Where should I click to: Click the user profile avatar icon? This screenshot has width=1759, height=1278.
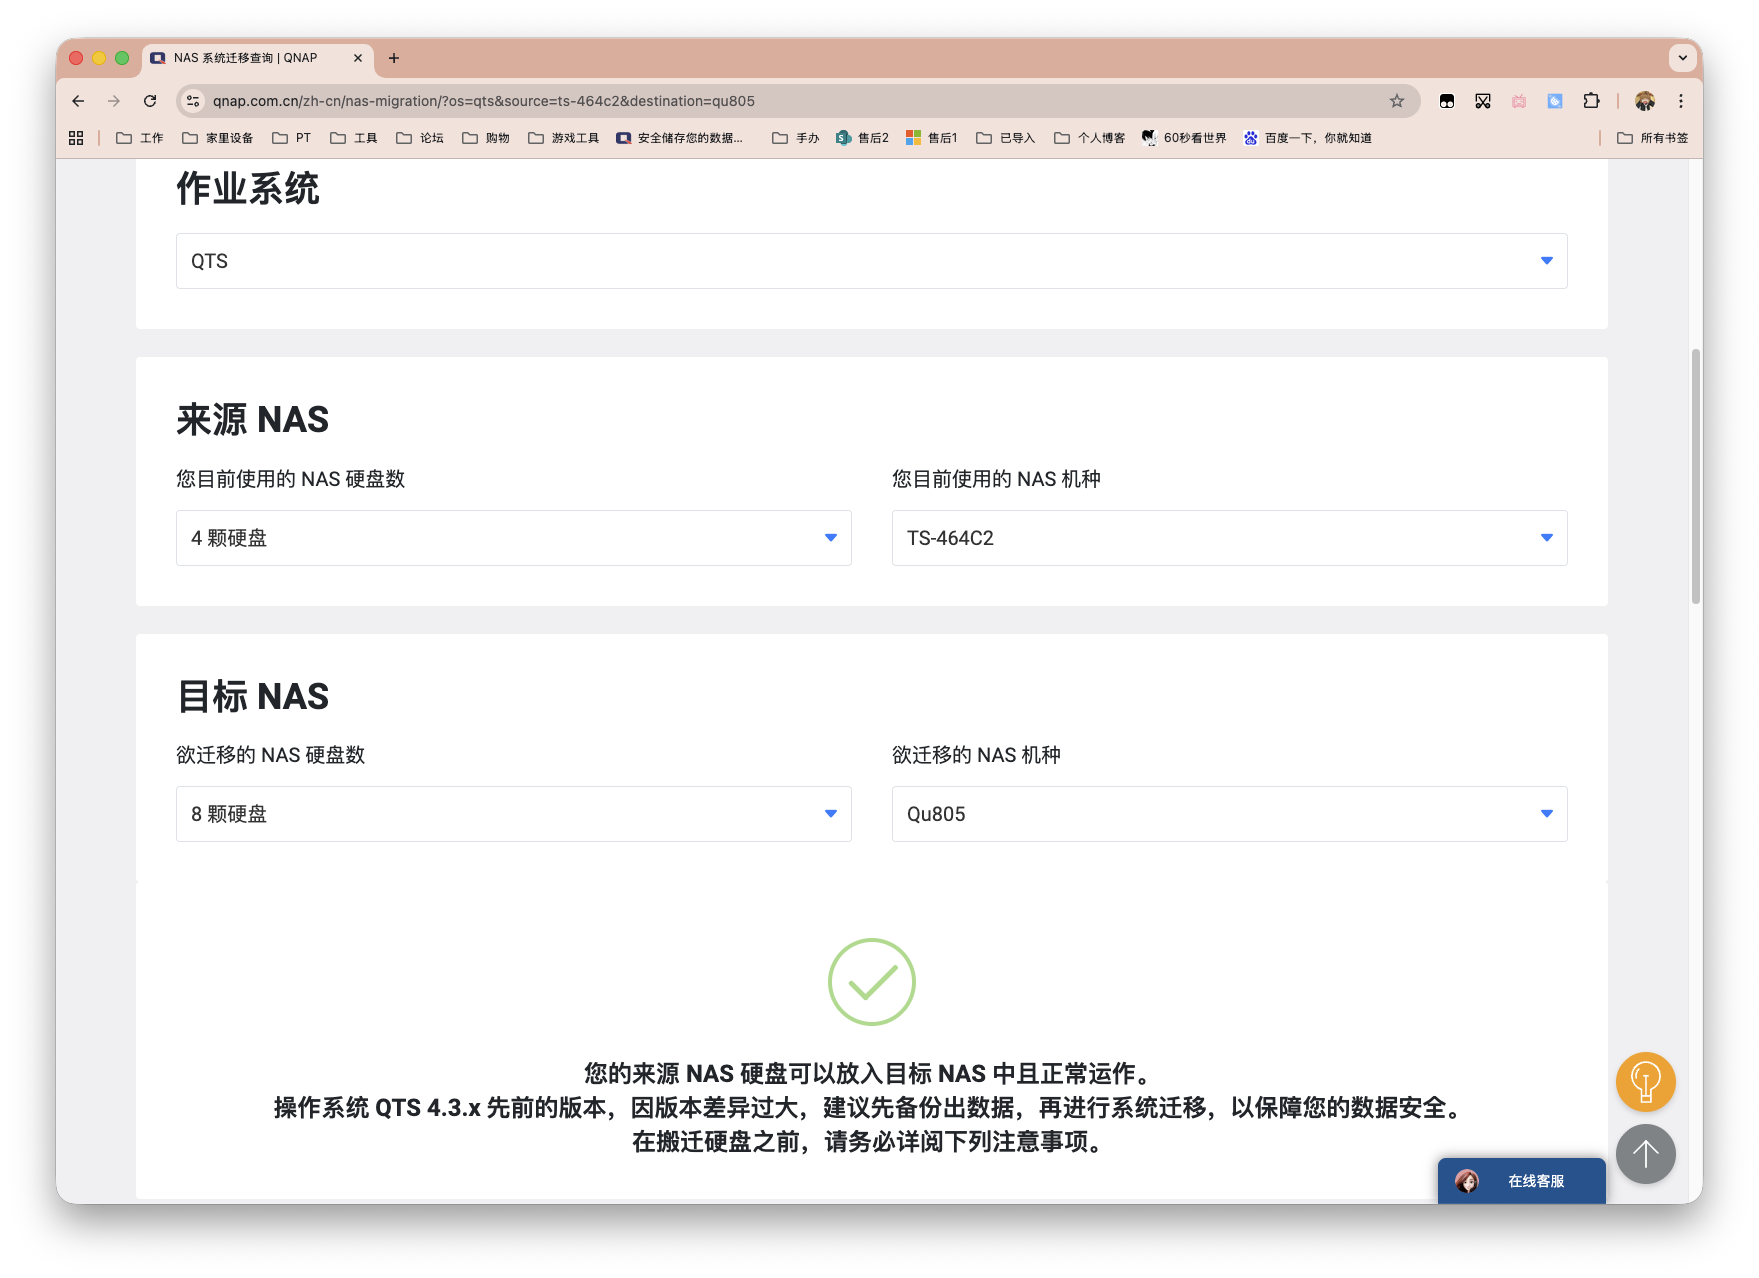(x=1645, y=101)
